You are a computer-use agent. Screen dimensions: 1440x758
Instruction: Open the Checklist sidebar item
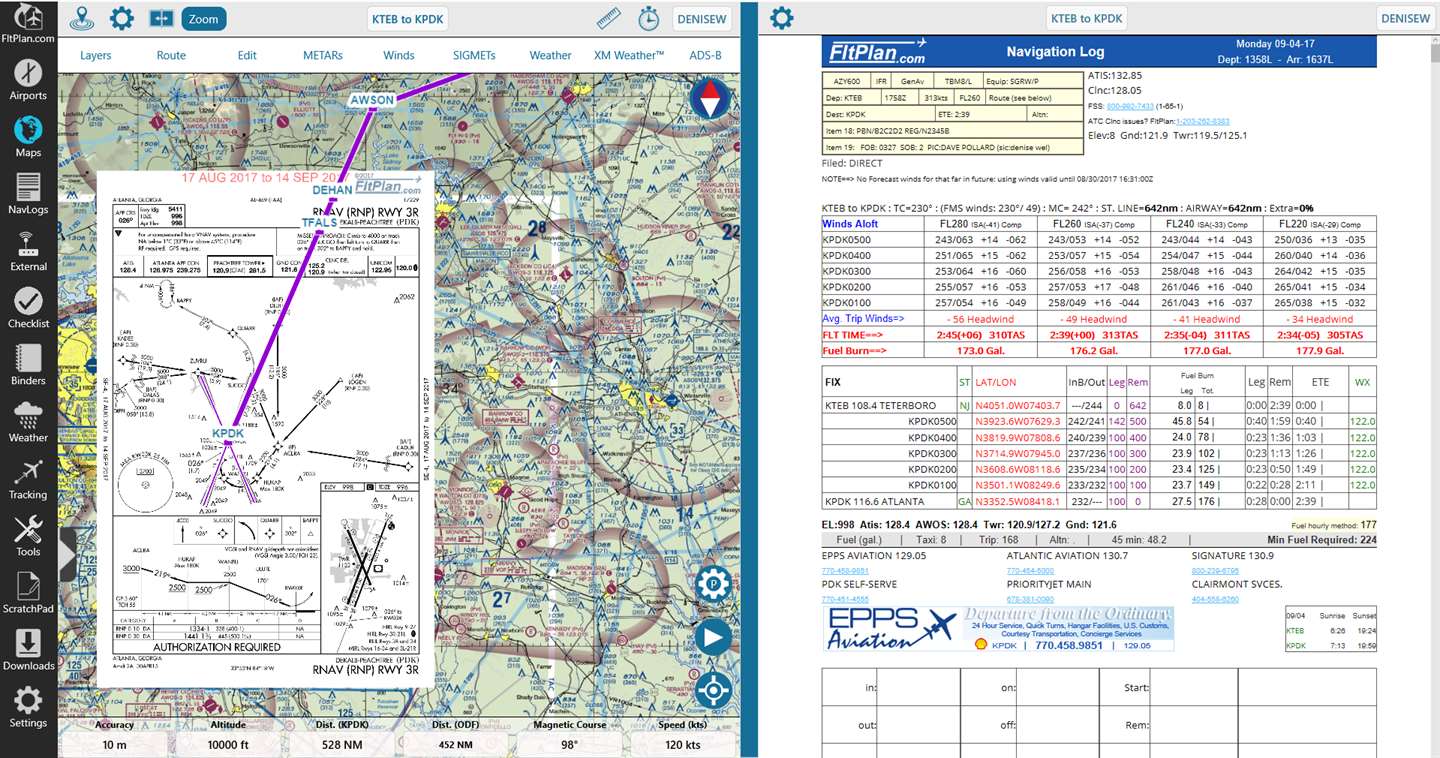tap(28, 309)
